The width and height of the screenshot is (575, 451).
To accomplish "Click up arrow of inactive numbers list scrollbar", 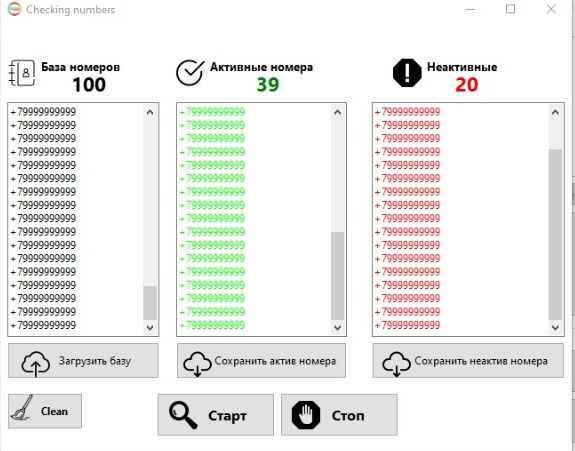I will pyautogui.click(x=555, y=112).
